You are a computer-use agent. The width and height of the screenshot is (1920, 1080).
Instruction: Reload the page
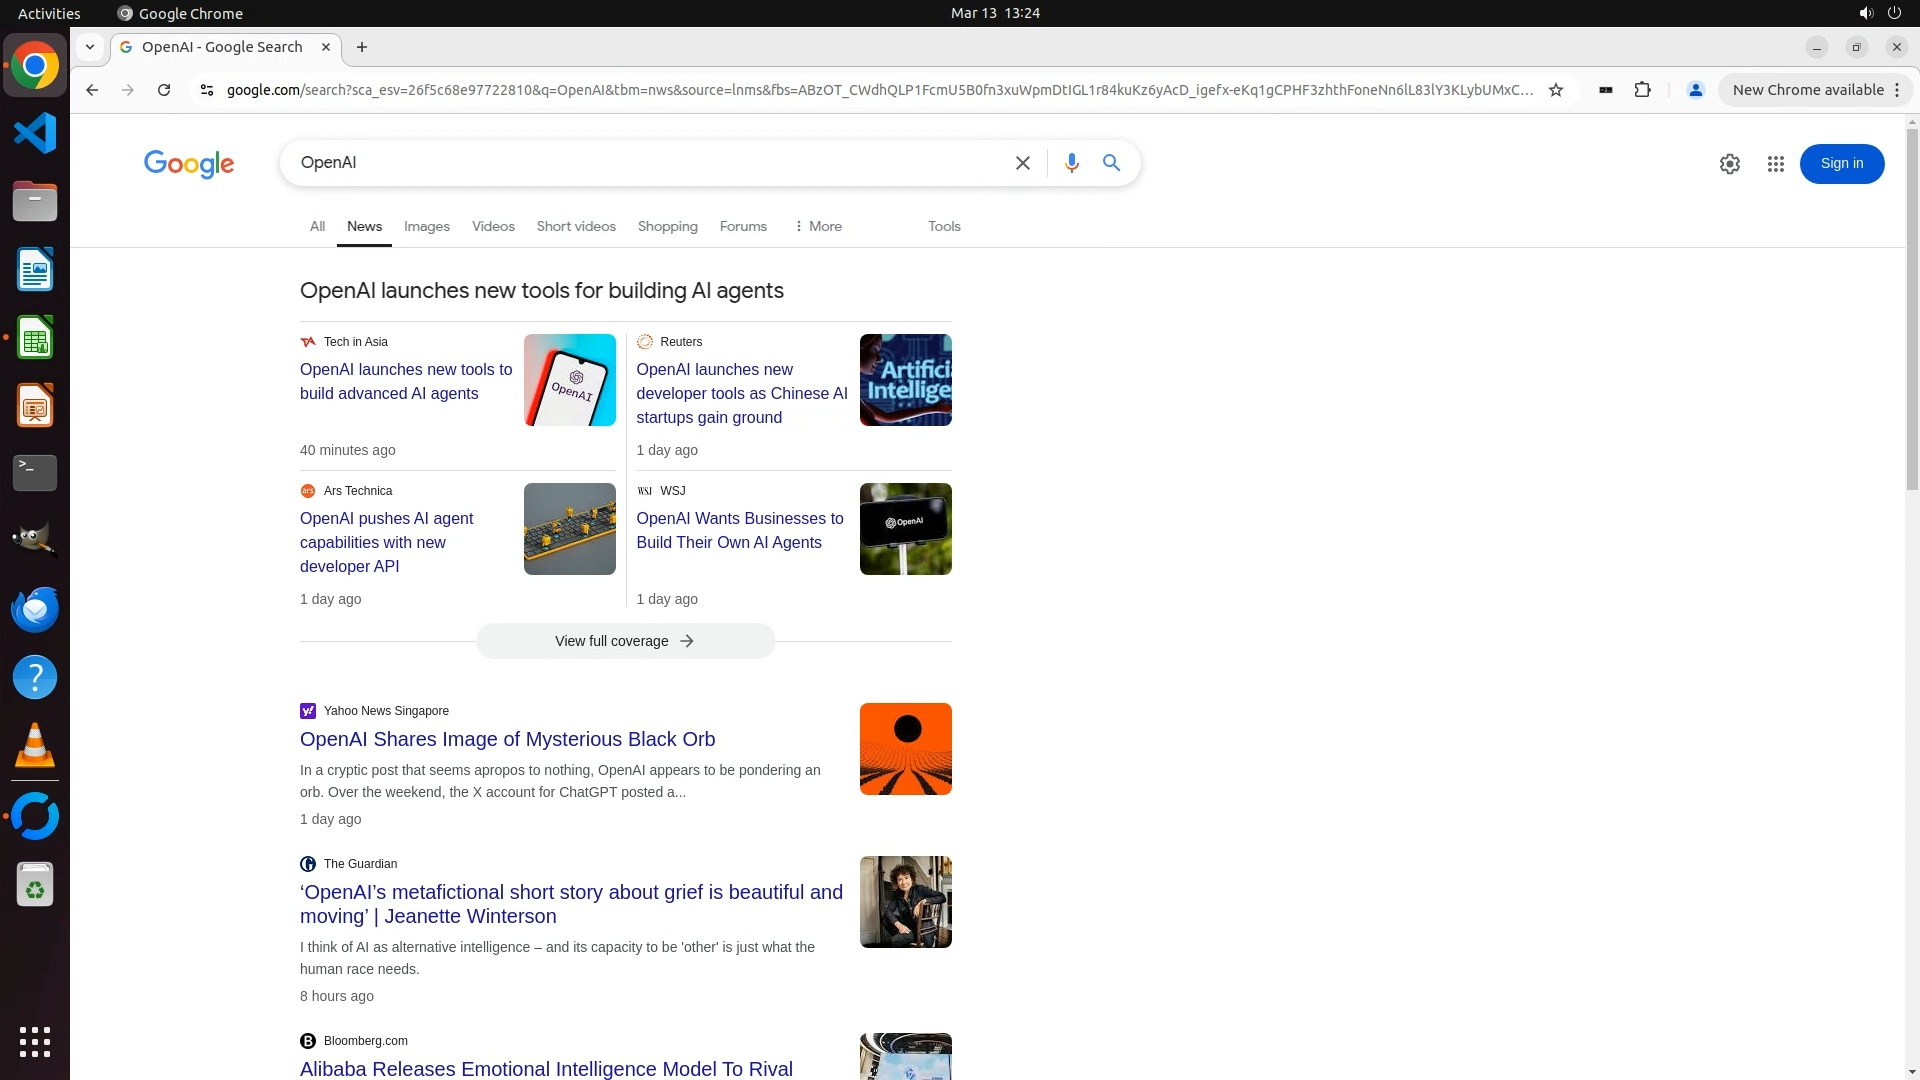tap(164, 90)
